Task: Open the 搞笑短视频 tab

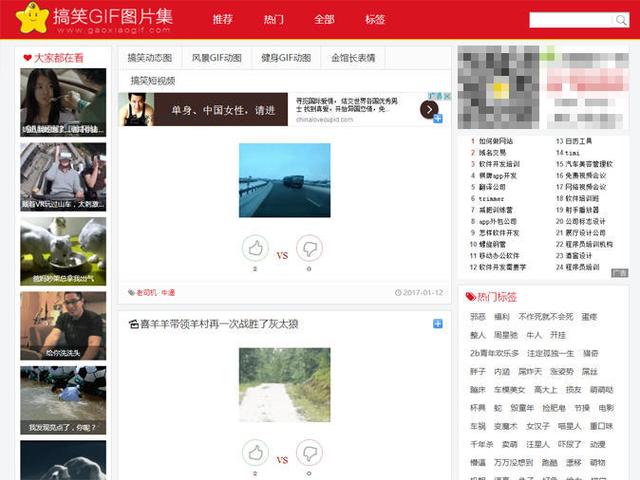Action: (152, 81)
